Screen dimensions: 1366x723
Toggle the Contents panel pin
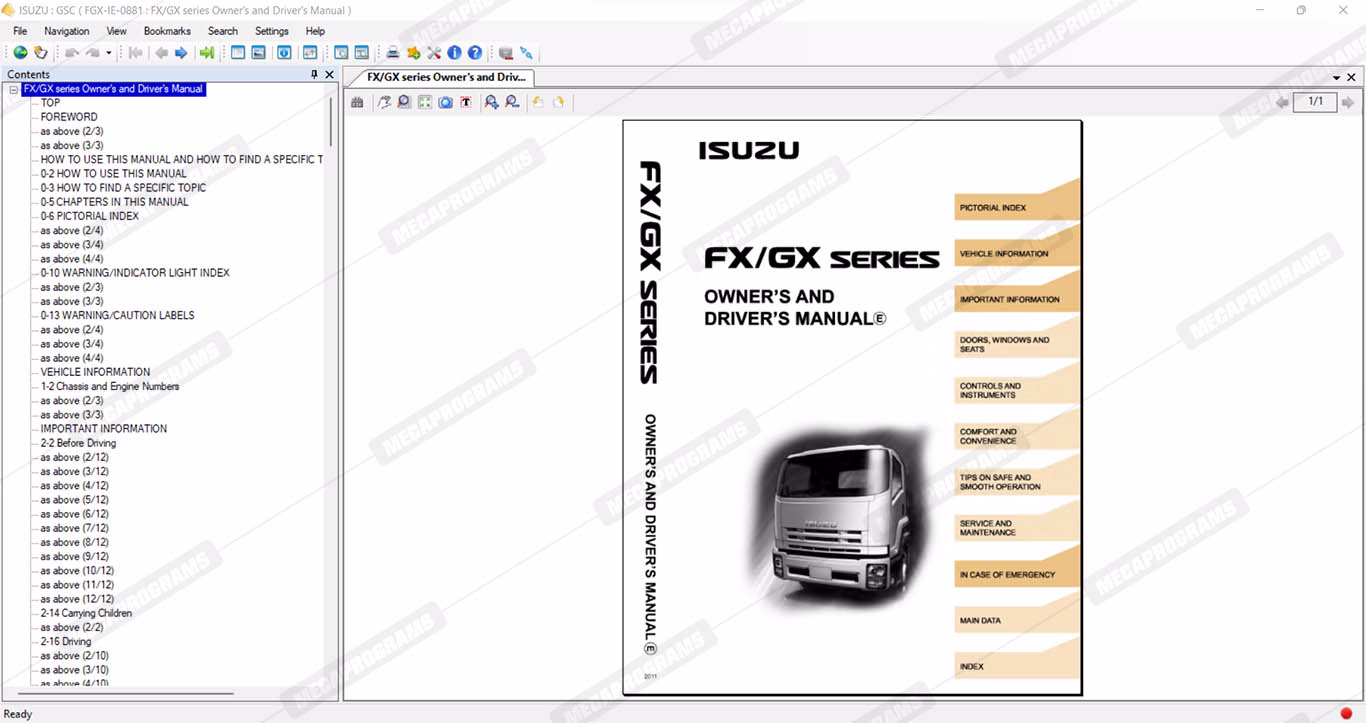315,75
